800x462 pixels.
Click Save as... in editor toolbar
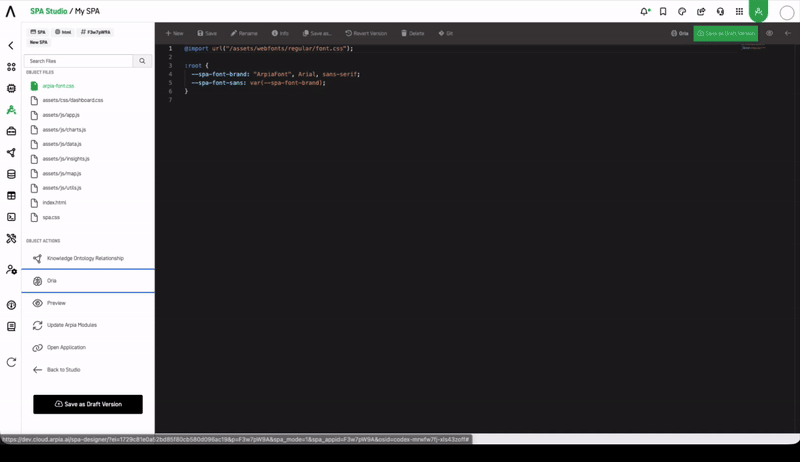317,33
